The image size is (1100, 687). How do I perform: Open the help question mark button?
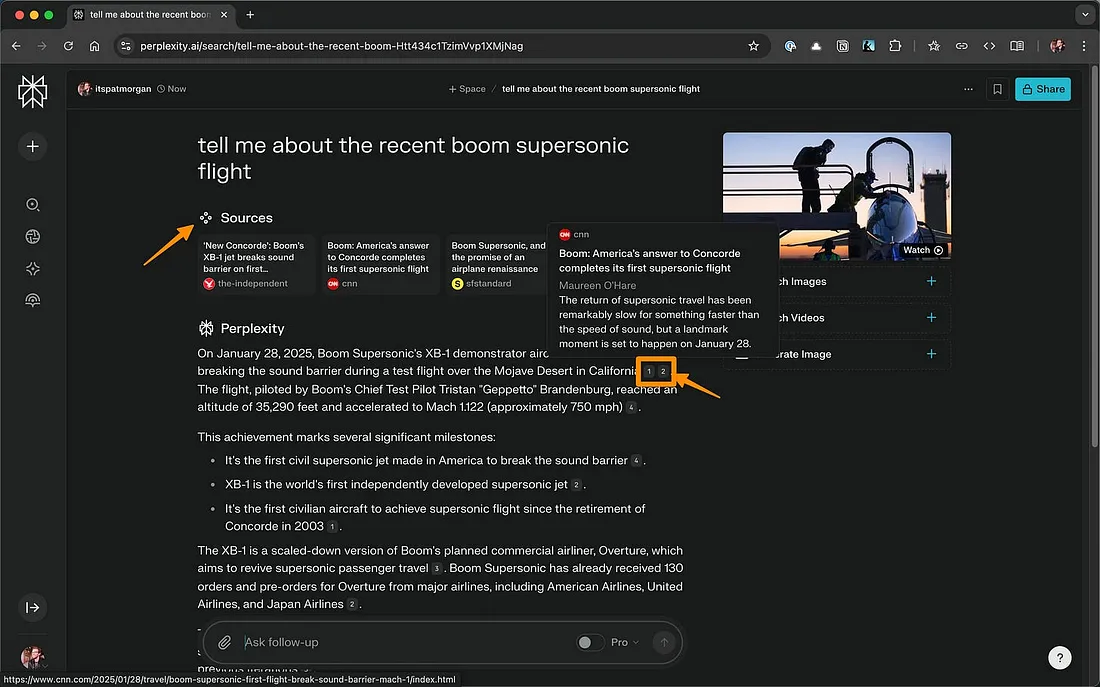pyautogui.click(x=1060, y=657)
